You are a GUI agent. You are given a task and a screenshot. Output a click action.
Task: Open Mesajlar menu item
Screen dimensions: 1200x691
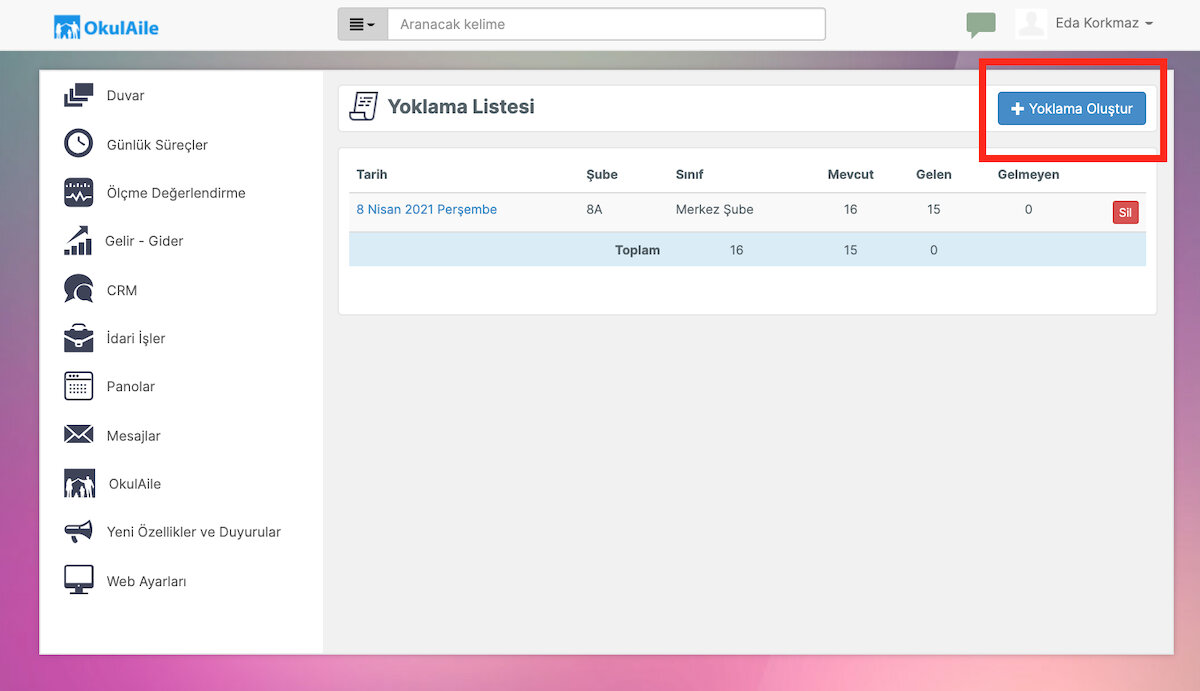coord(134,435)
